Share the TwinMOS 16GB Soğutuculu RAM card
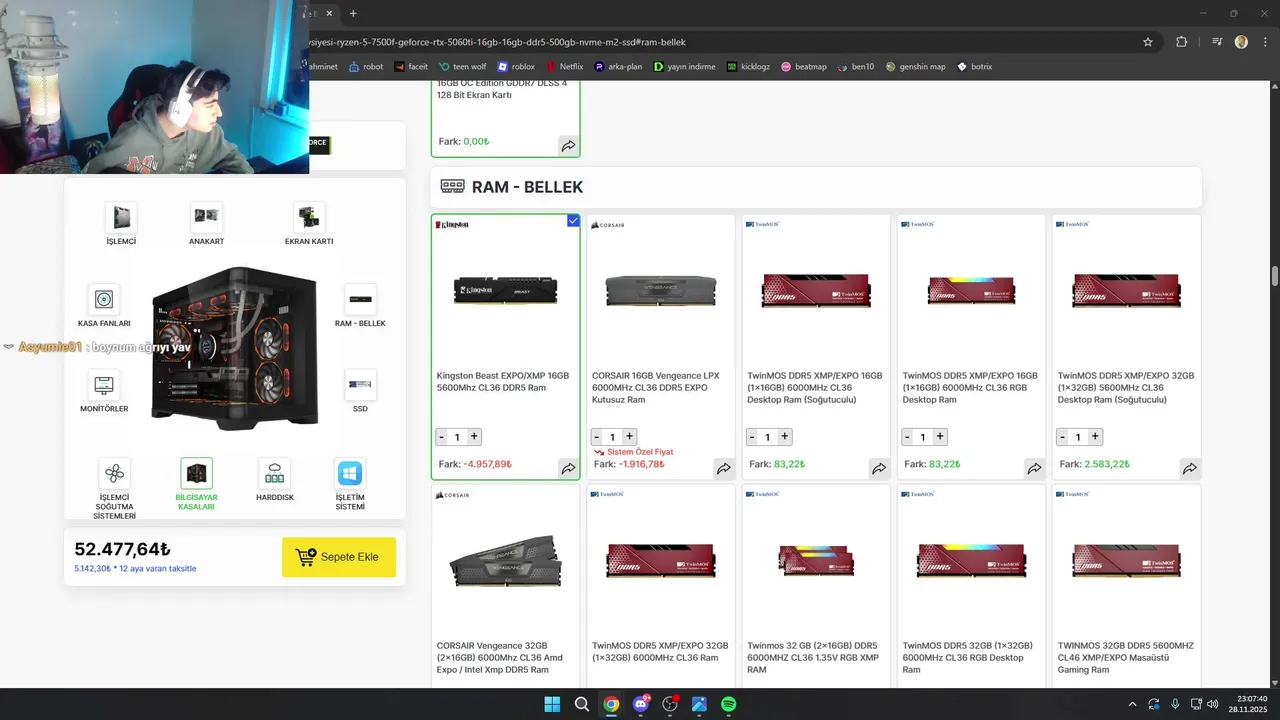 879,468
